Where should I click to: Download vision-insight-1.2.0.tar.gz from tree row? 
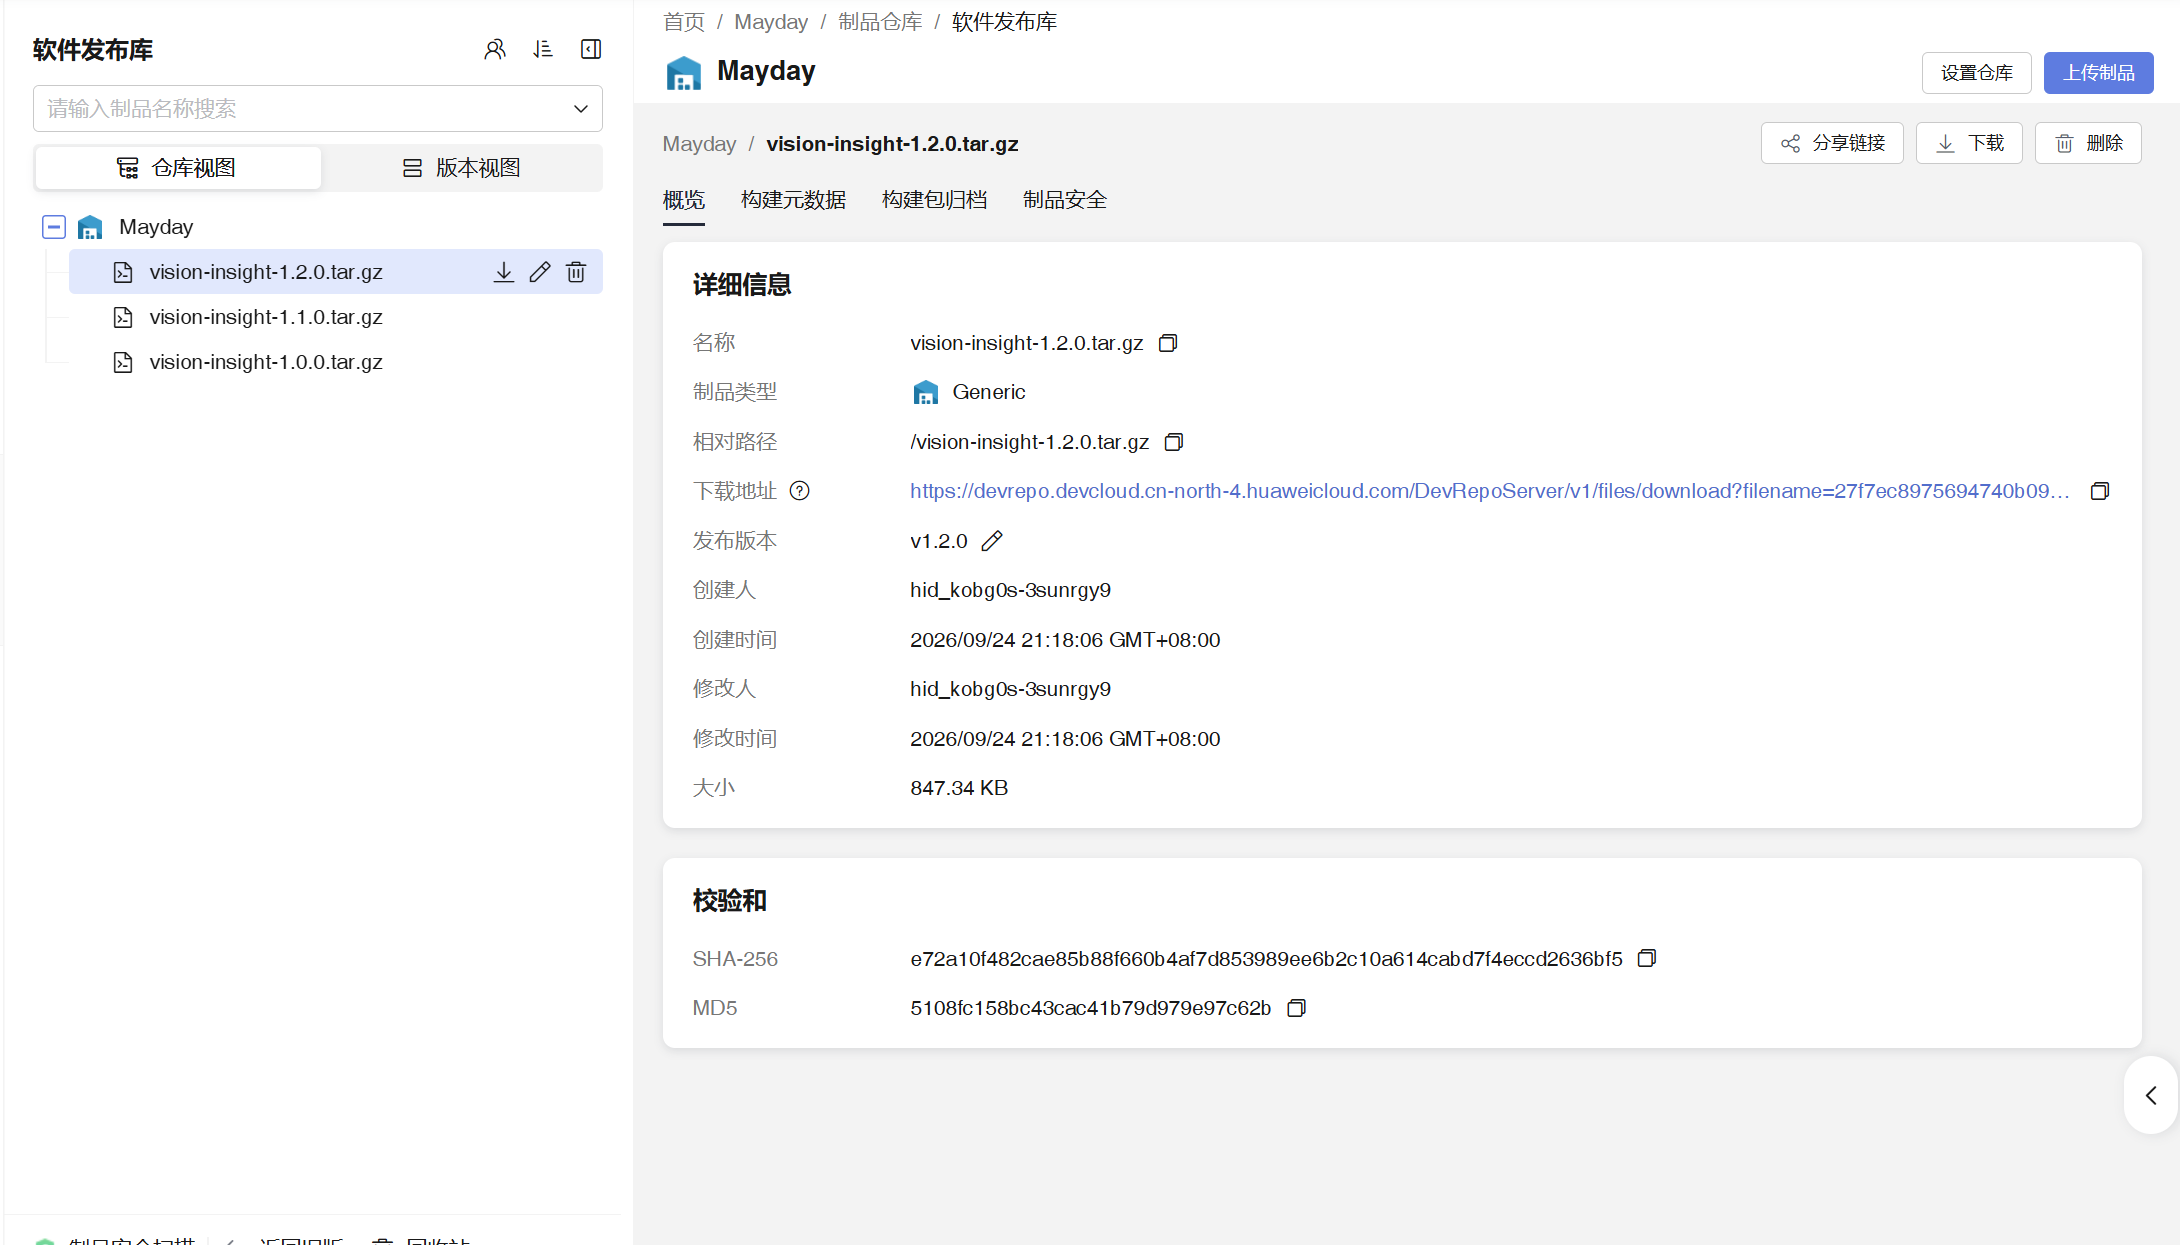pos(504,272)
